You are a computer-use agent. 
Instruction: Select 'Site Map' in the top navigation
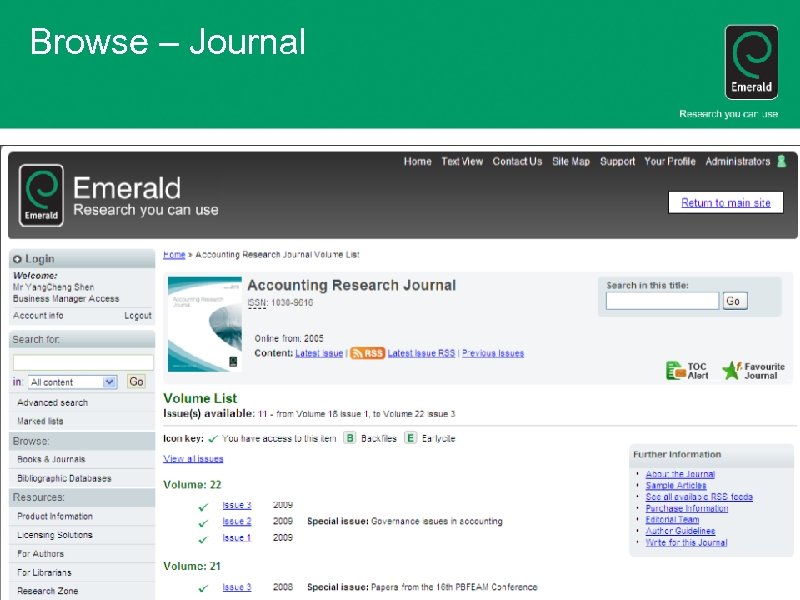pyautogui.click(x=570, y=161)
